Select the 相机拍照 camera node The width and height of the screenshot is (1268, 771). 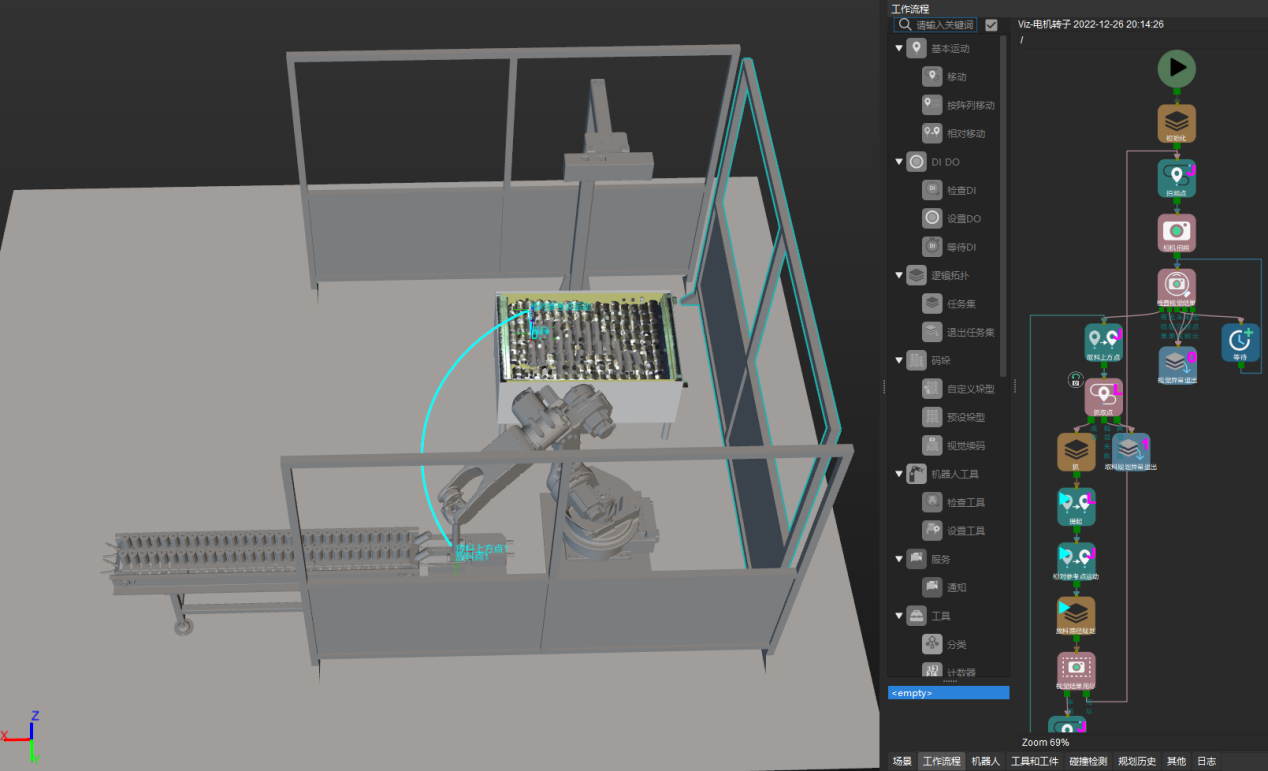[x=1177, y=231]
